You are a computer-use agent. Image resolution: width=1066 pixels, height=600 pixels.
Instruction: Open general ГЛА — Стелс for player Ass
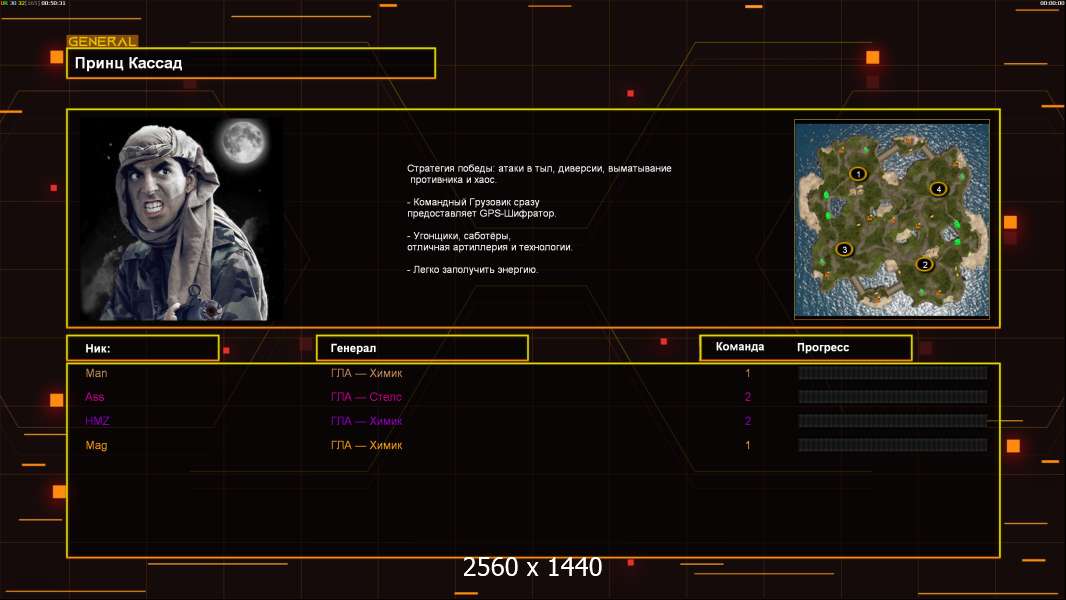click(366, 397)
